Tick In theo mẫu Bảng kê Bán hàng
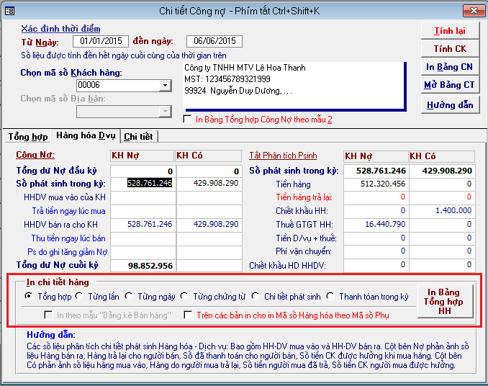488x386 pixels. click(x=48, y=315)
